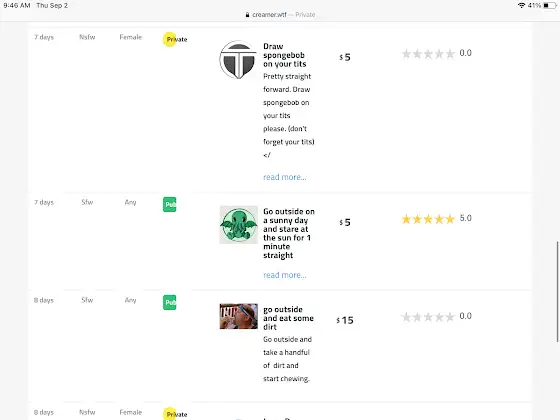This screenshot has height=420, width=560.
Task: Open 'Go outside on a sunny day' title
Action: pyautogui.click(x=289, y=233)
